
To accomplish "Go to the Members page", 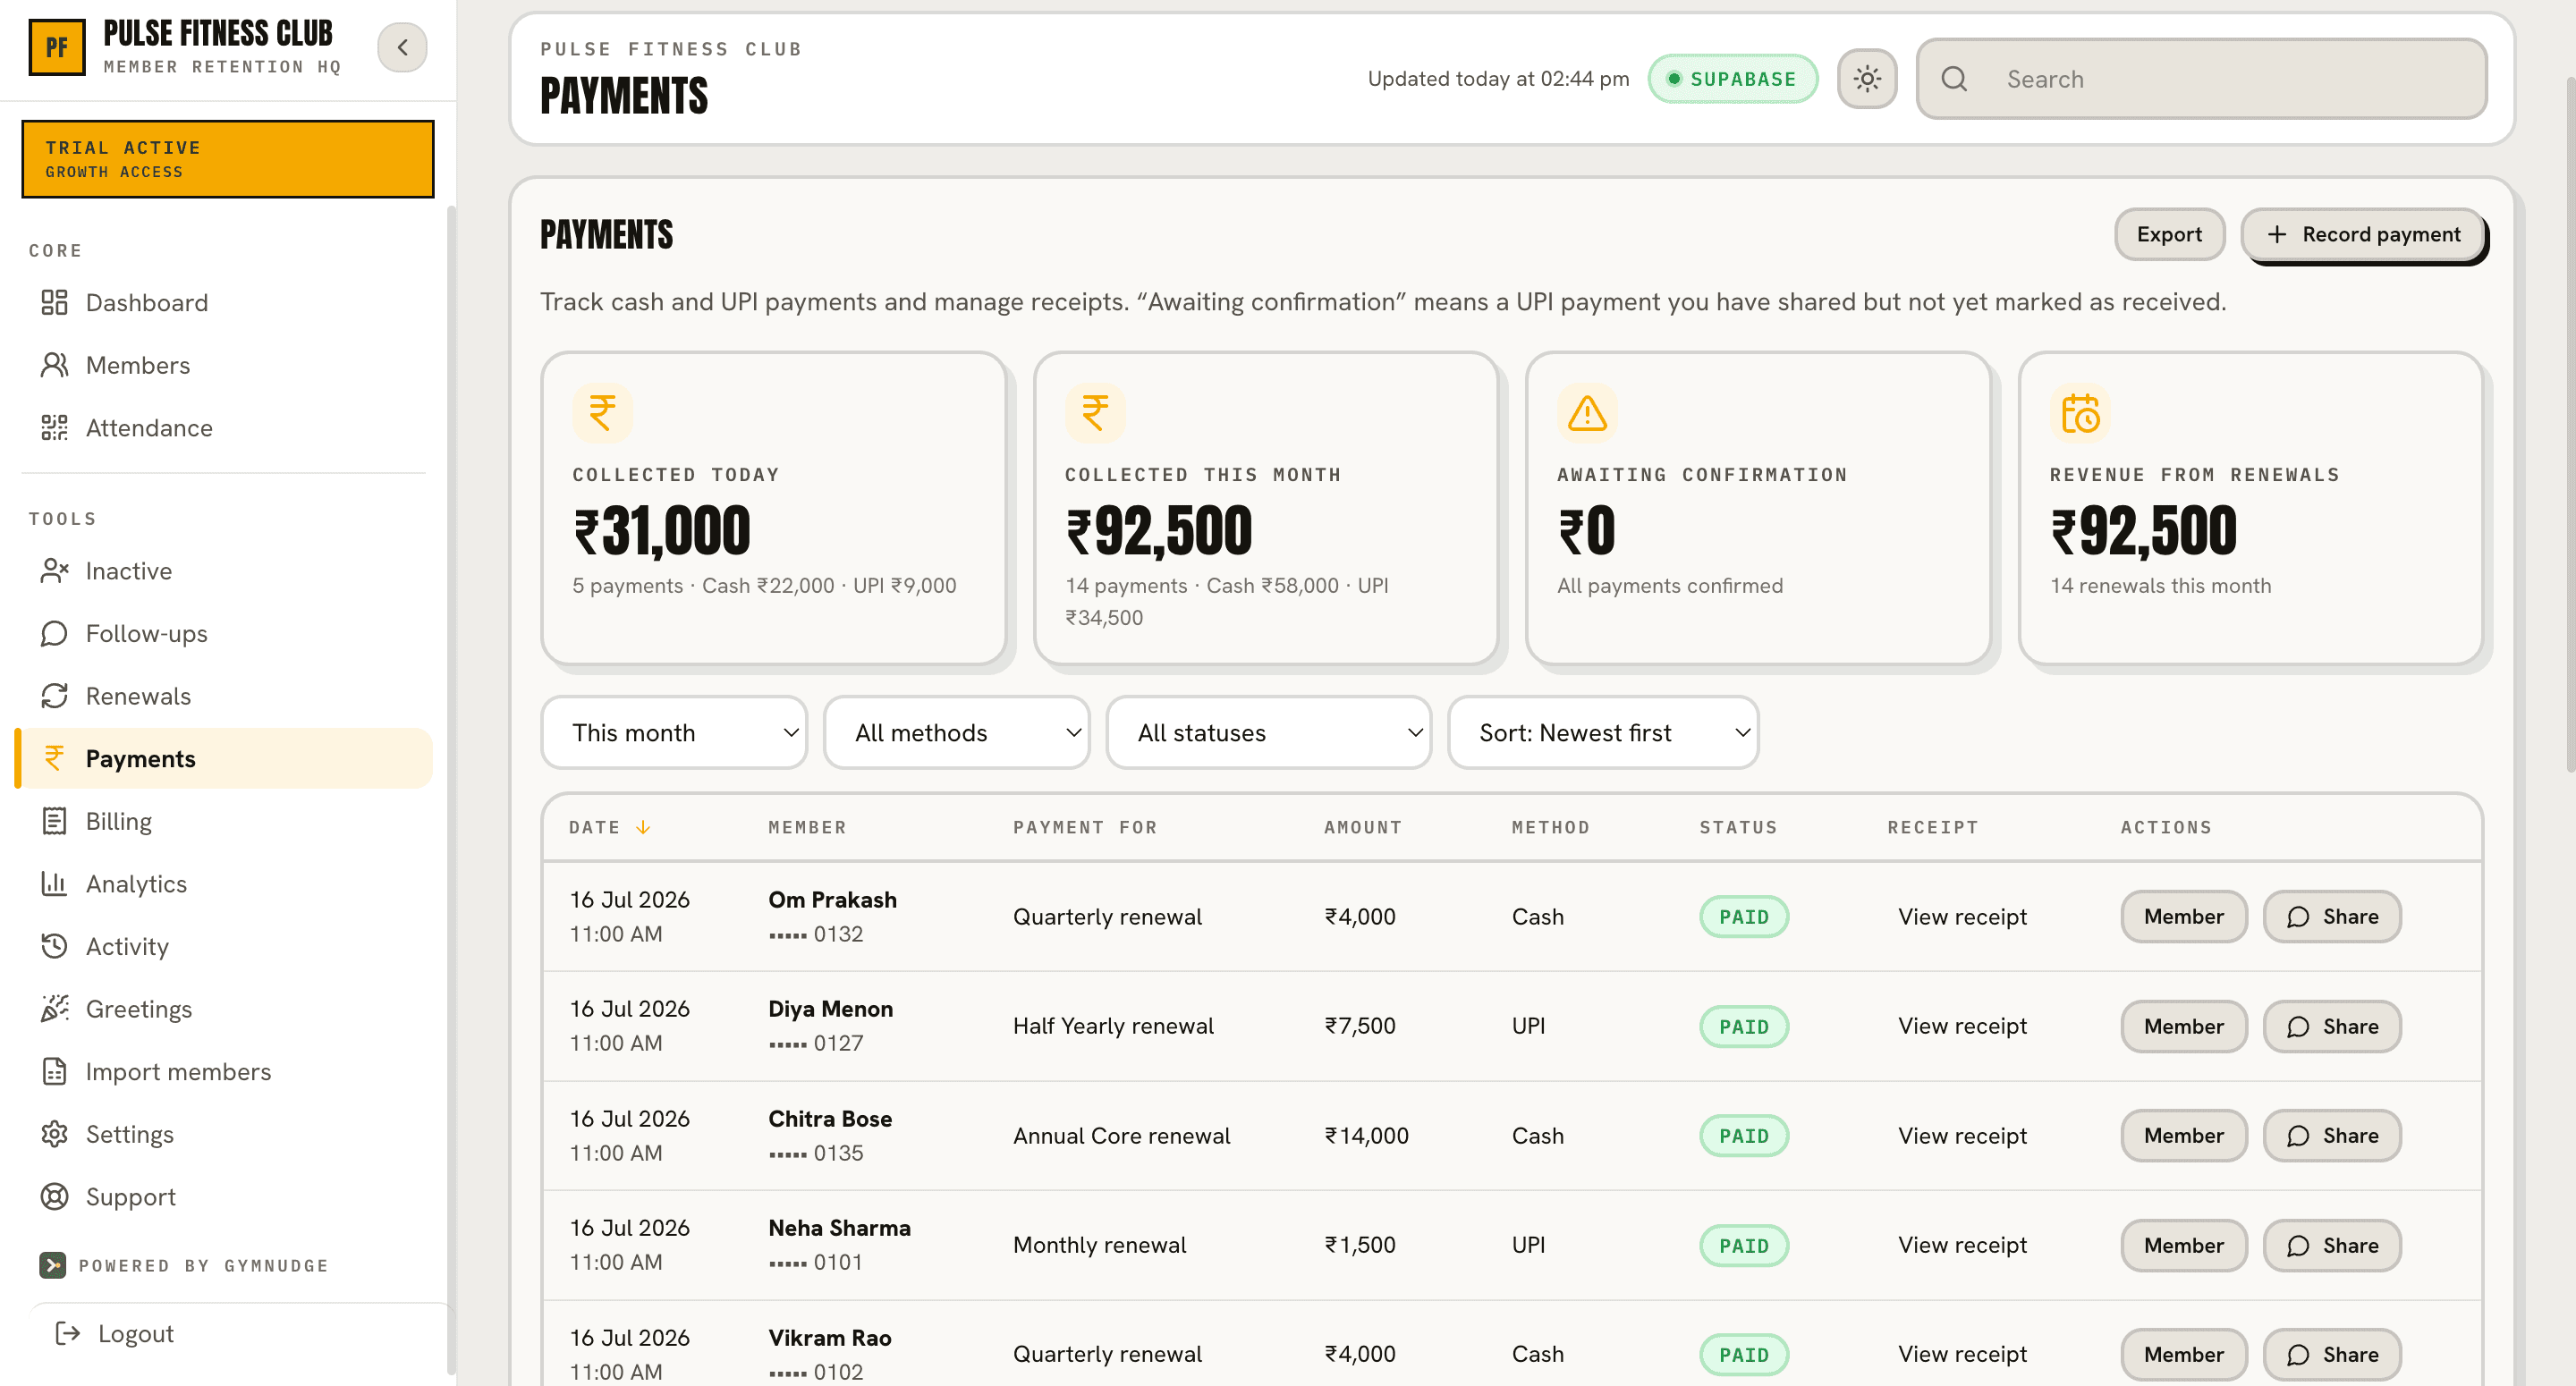I will click(x=226, y=365).
